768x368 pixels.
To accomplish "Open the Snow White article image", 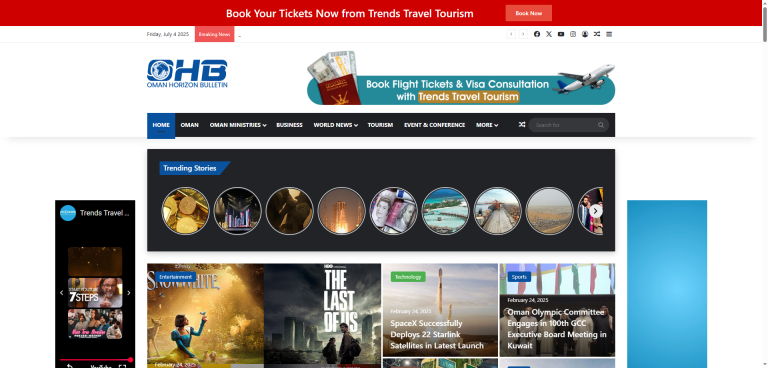I will click(x=205, y=316).
